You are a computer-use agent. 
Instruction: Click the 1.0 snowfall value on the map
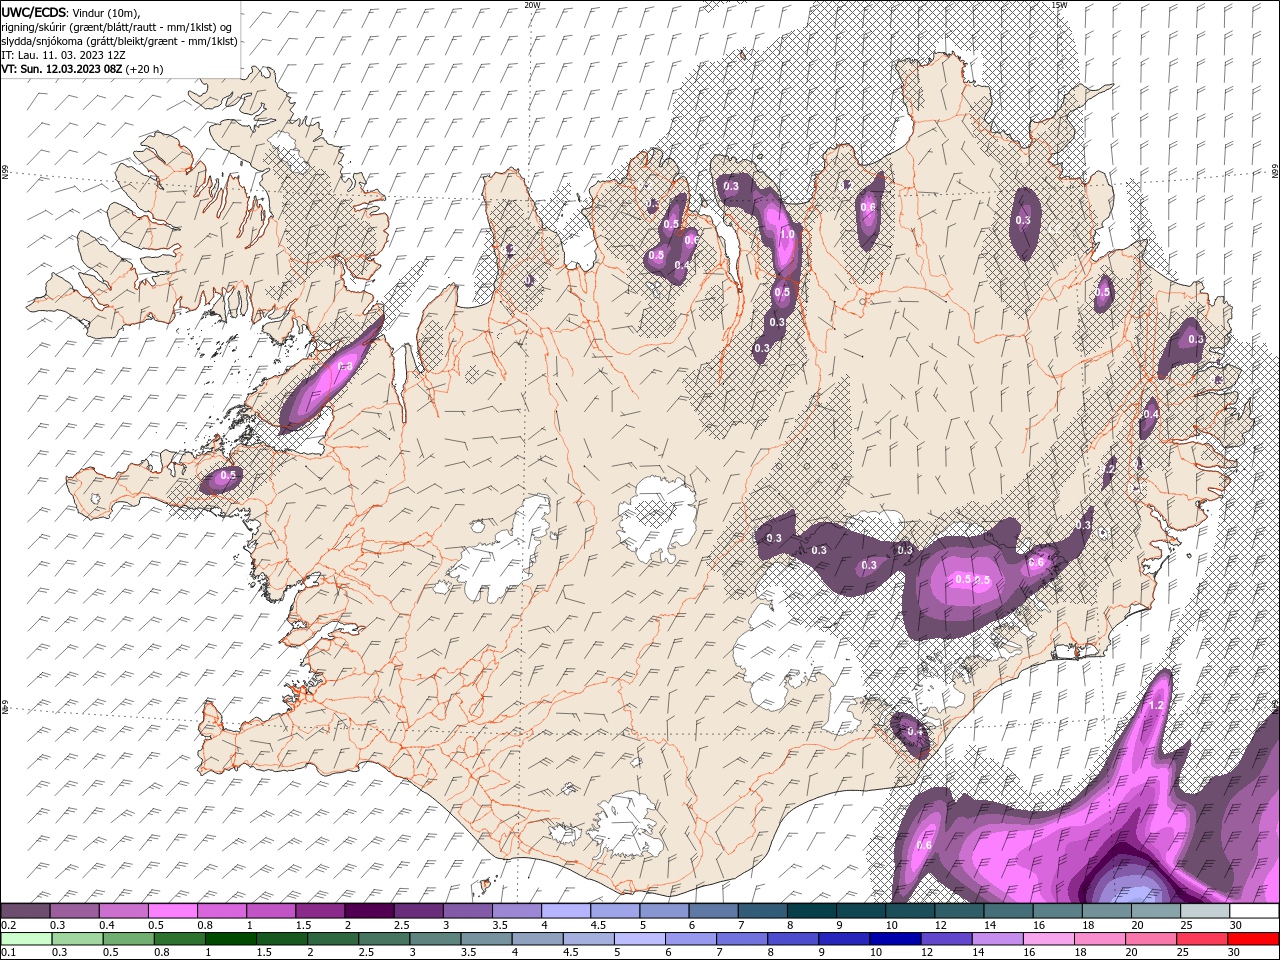(x=787, y=234)
